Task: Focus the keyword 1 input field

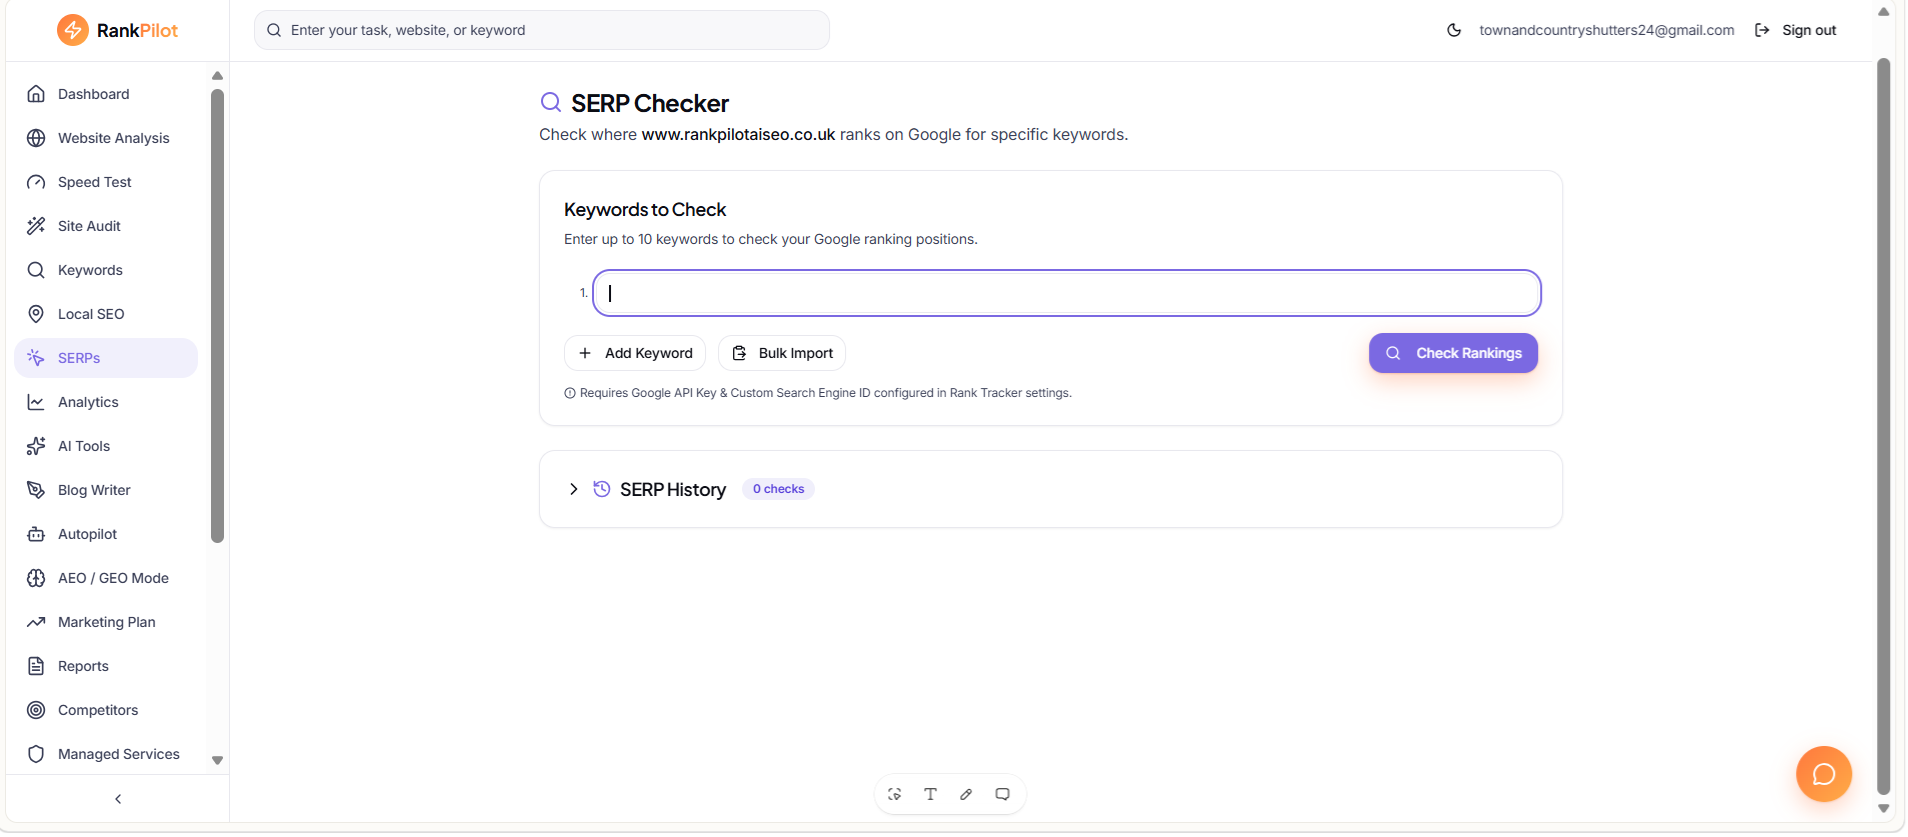Action: tap(1067, 293)
